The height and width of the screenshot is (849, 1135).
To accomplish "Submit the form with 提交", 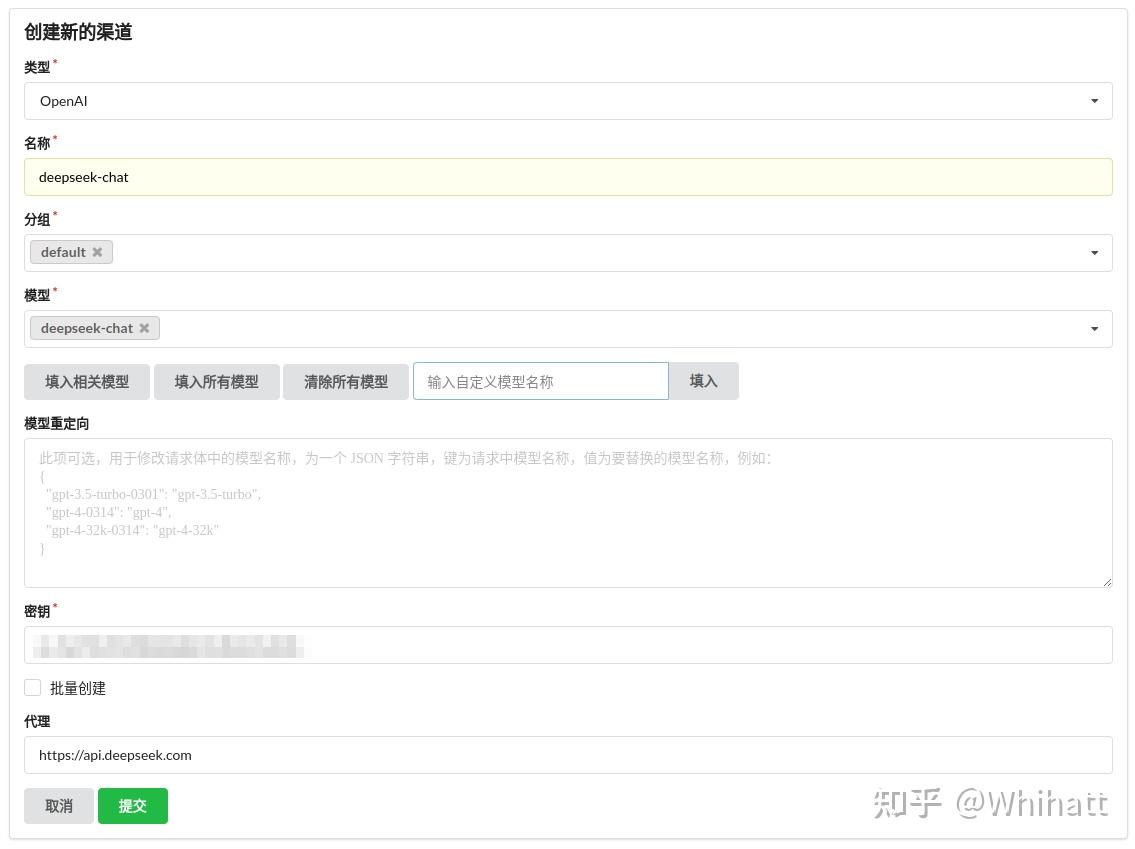I will point(132,805).
